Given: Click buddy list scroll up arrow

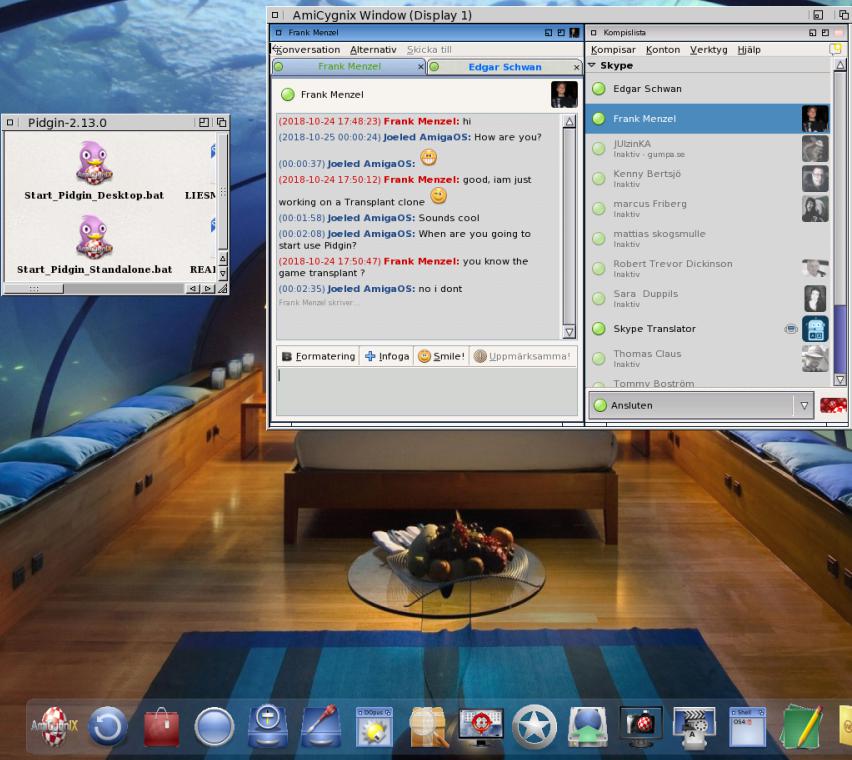Looking at the screenshot, I should [840, 65].
